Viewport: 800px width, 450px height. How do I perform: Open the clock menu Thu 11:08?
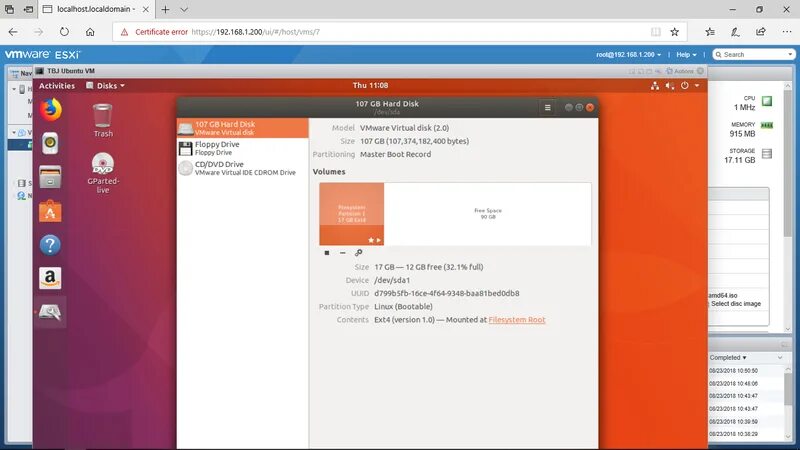(370, 85)
